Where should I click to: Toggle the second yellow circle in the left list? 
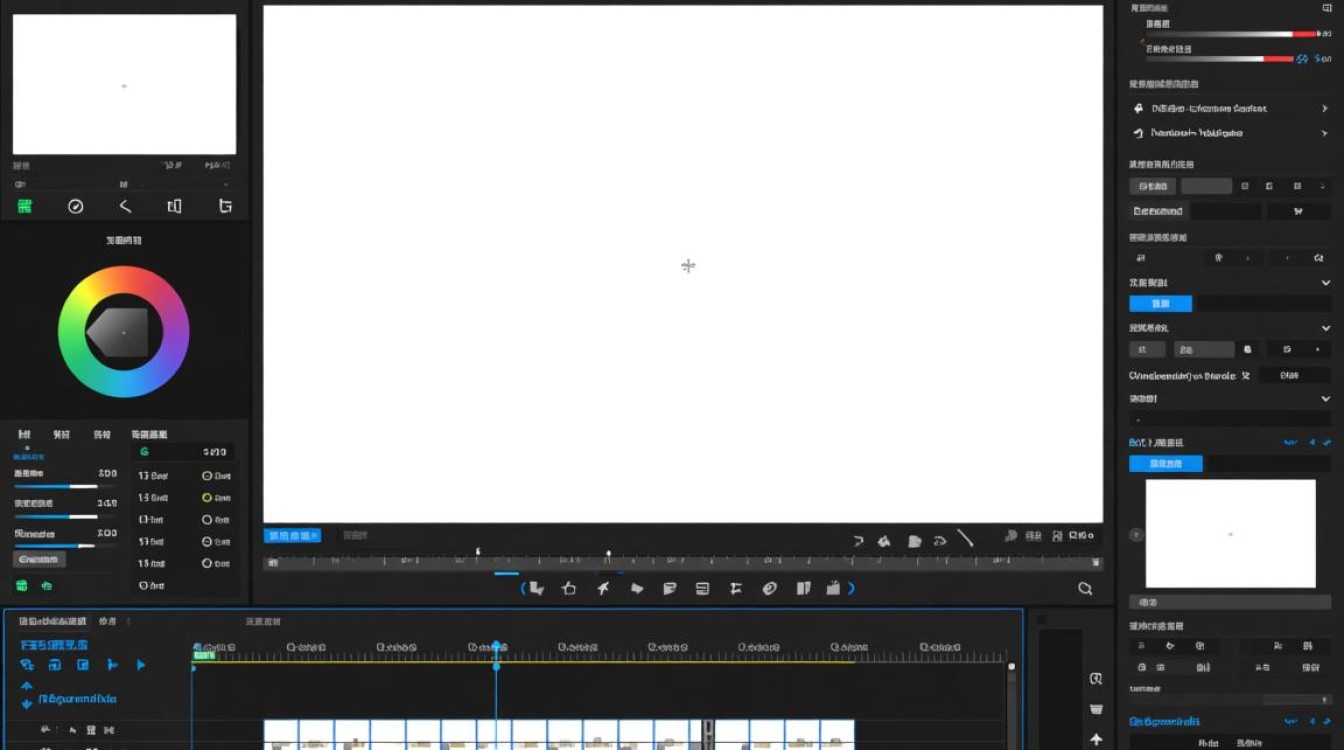[x=207, y=498]
